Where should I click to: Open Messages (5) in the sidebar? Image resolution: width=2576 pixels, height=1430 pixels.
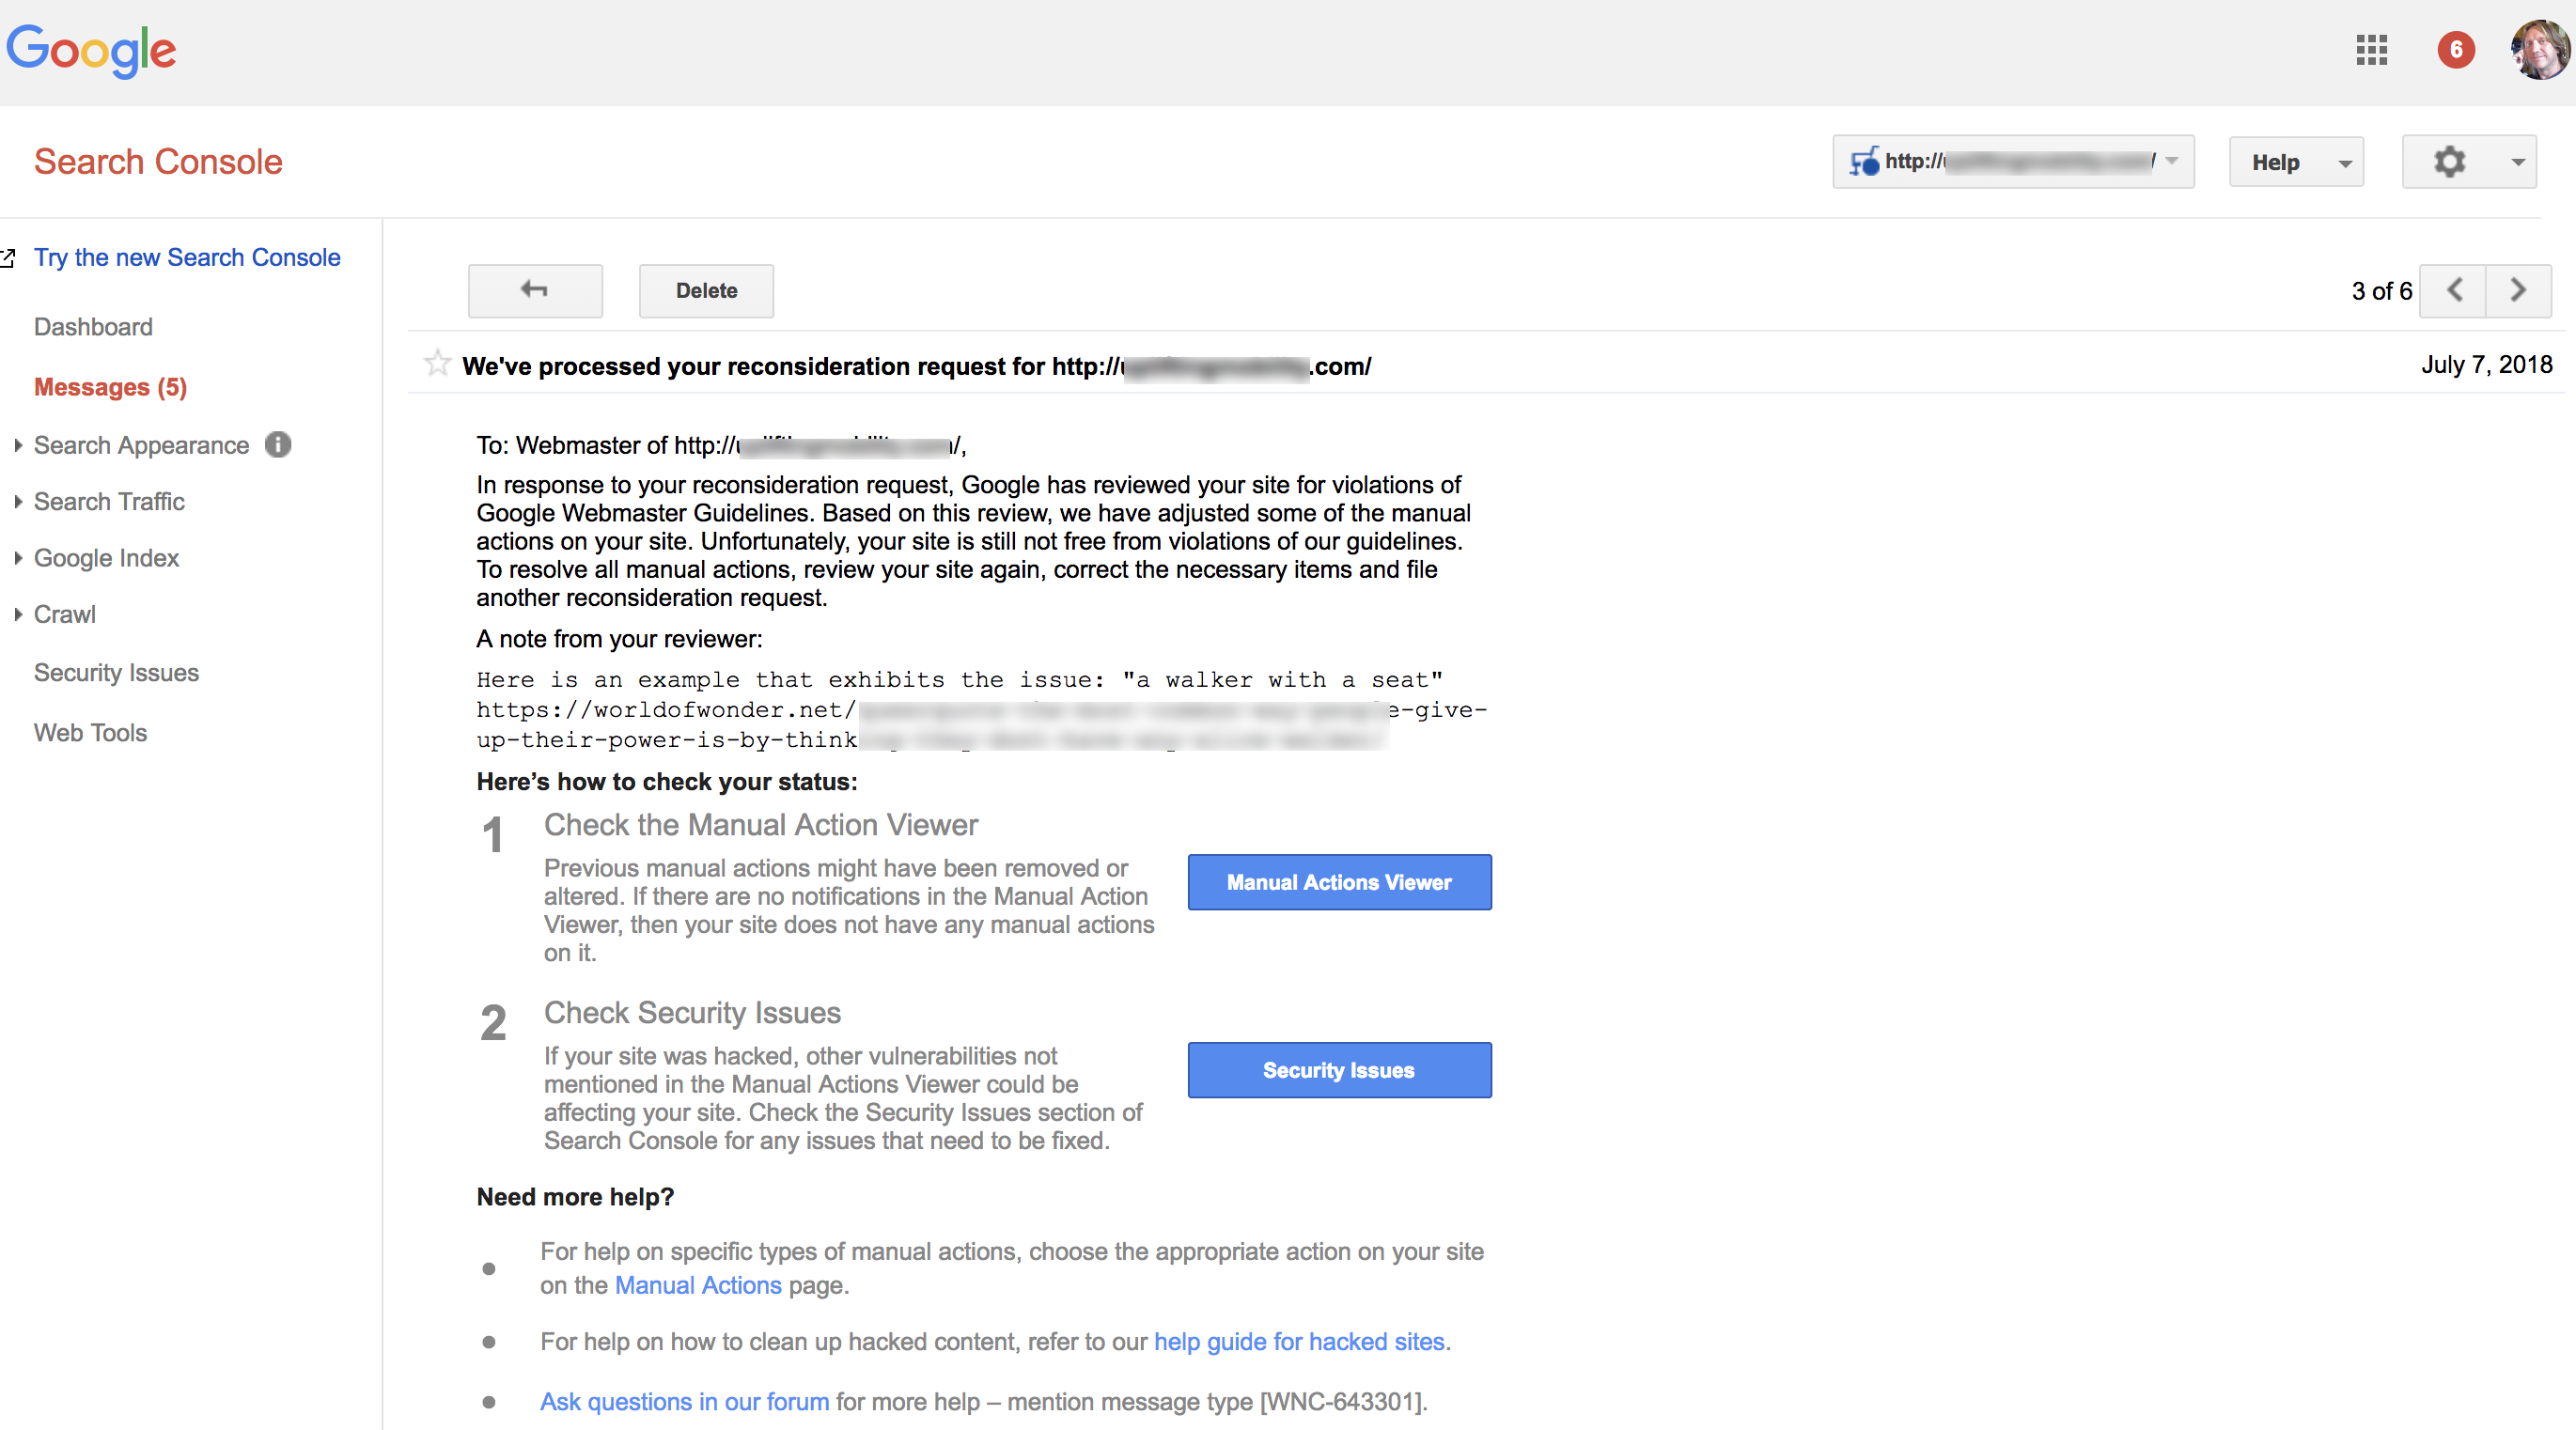tap(110, 387)
